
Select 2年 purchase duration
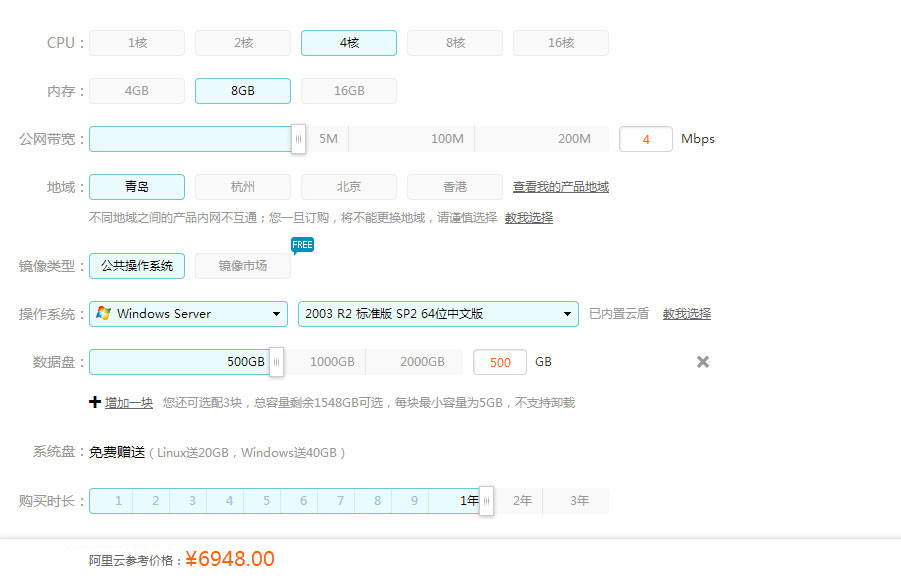(x=523, y=501)
